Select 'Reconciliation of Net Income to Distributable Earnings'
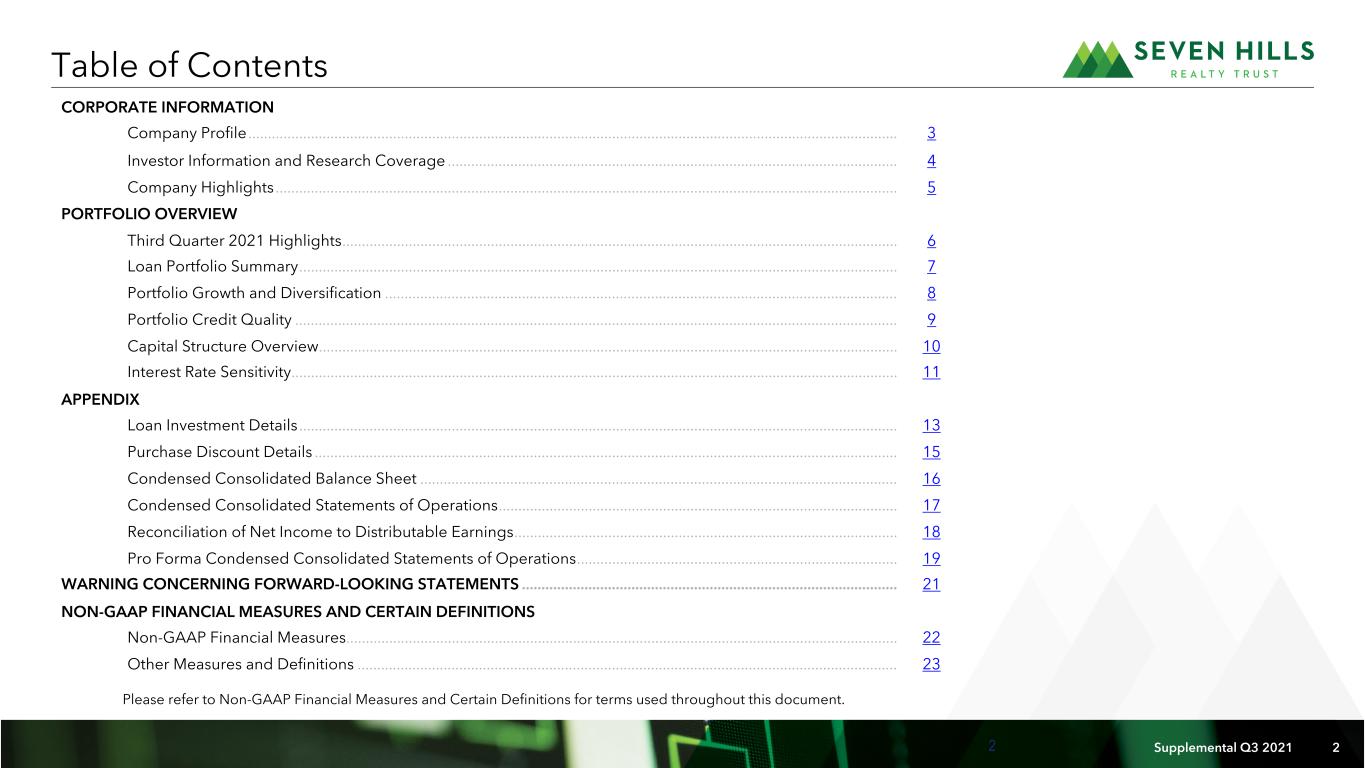The height and width of the screenshot is (768, 1365). click(320, 532)
